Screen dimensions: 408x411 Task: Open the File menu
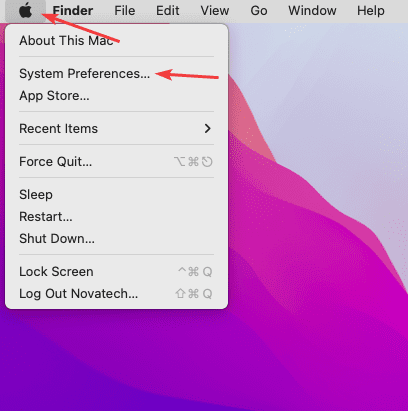coord(125,11)
